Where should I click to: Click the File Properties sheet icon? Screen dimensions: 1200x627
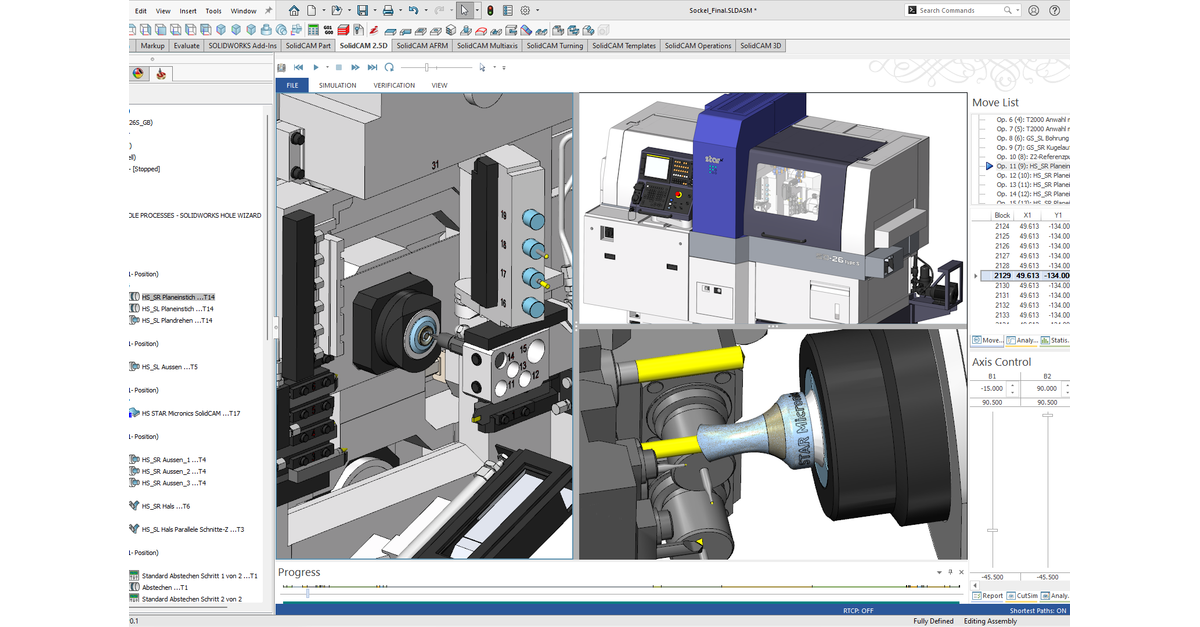click(508, 10)
